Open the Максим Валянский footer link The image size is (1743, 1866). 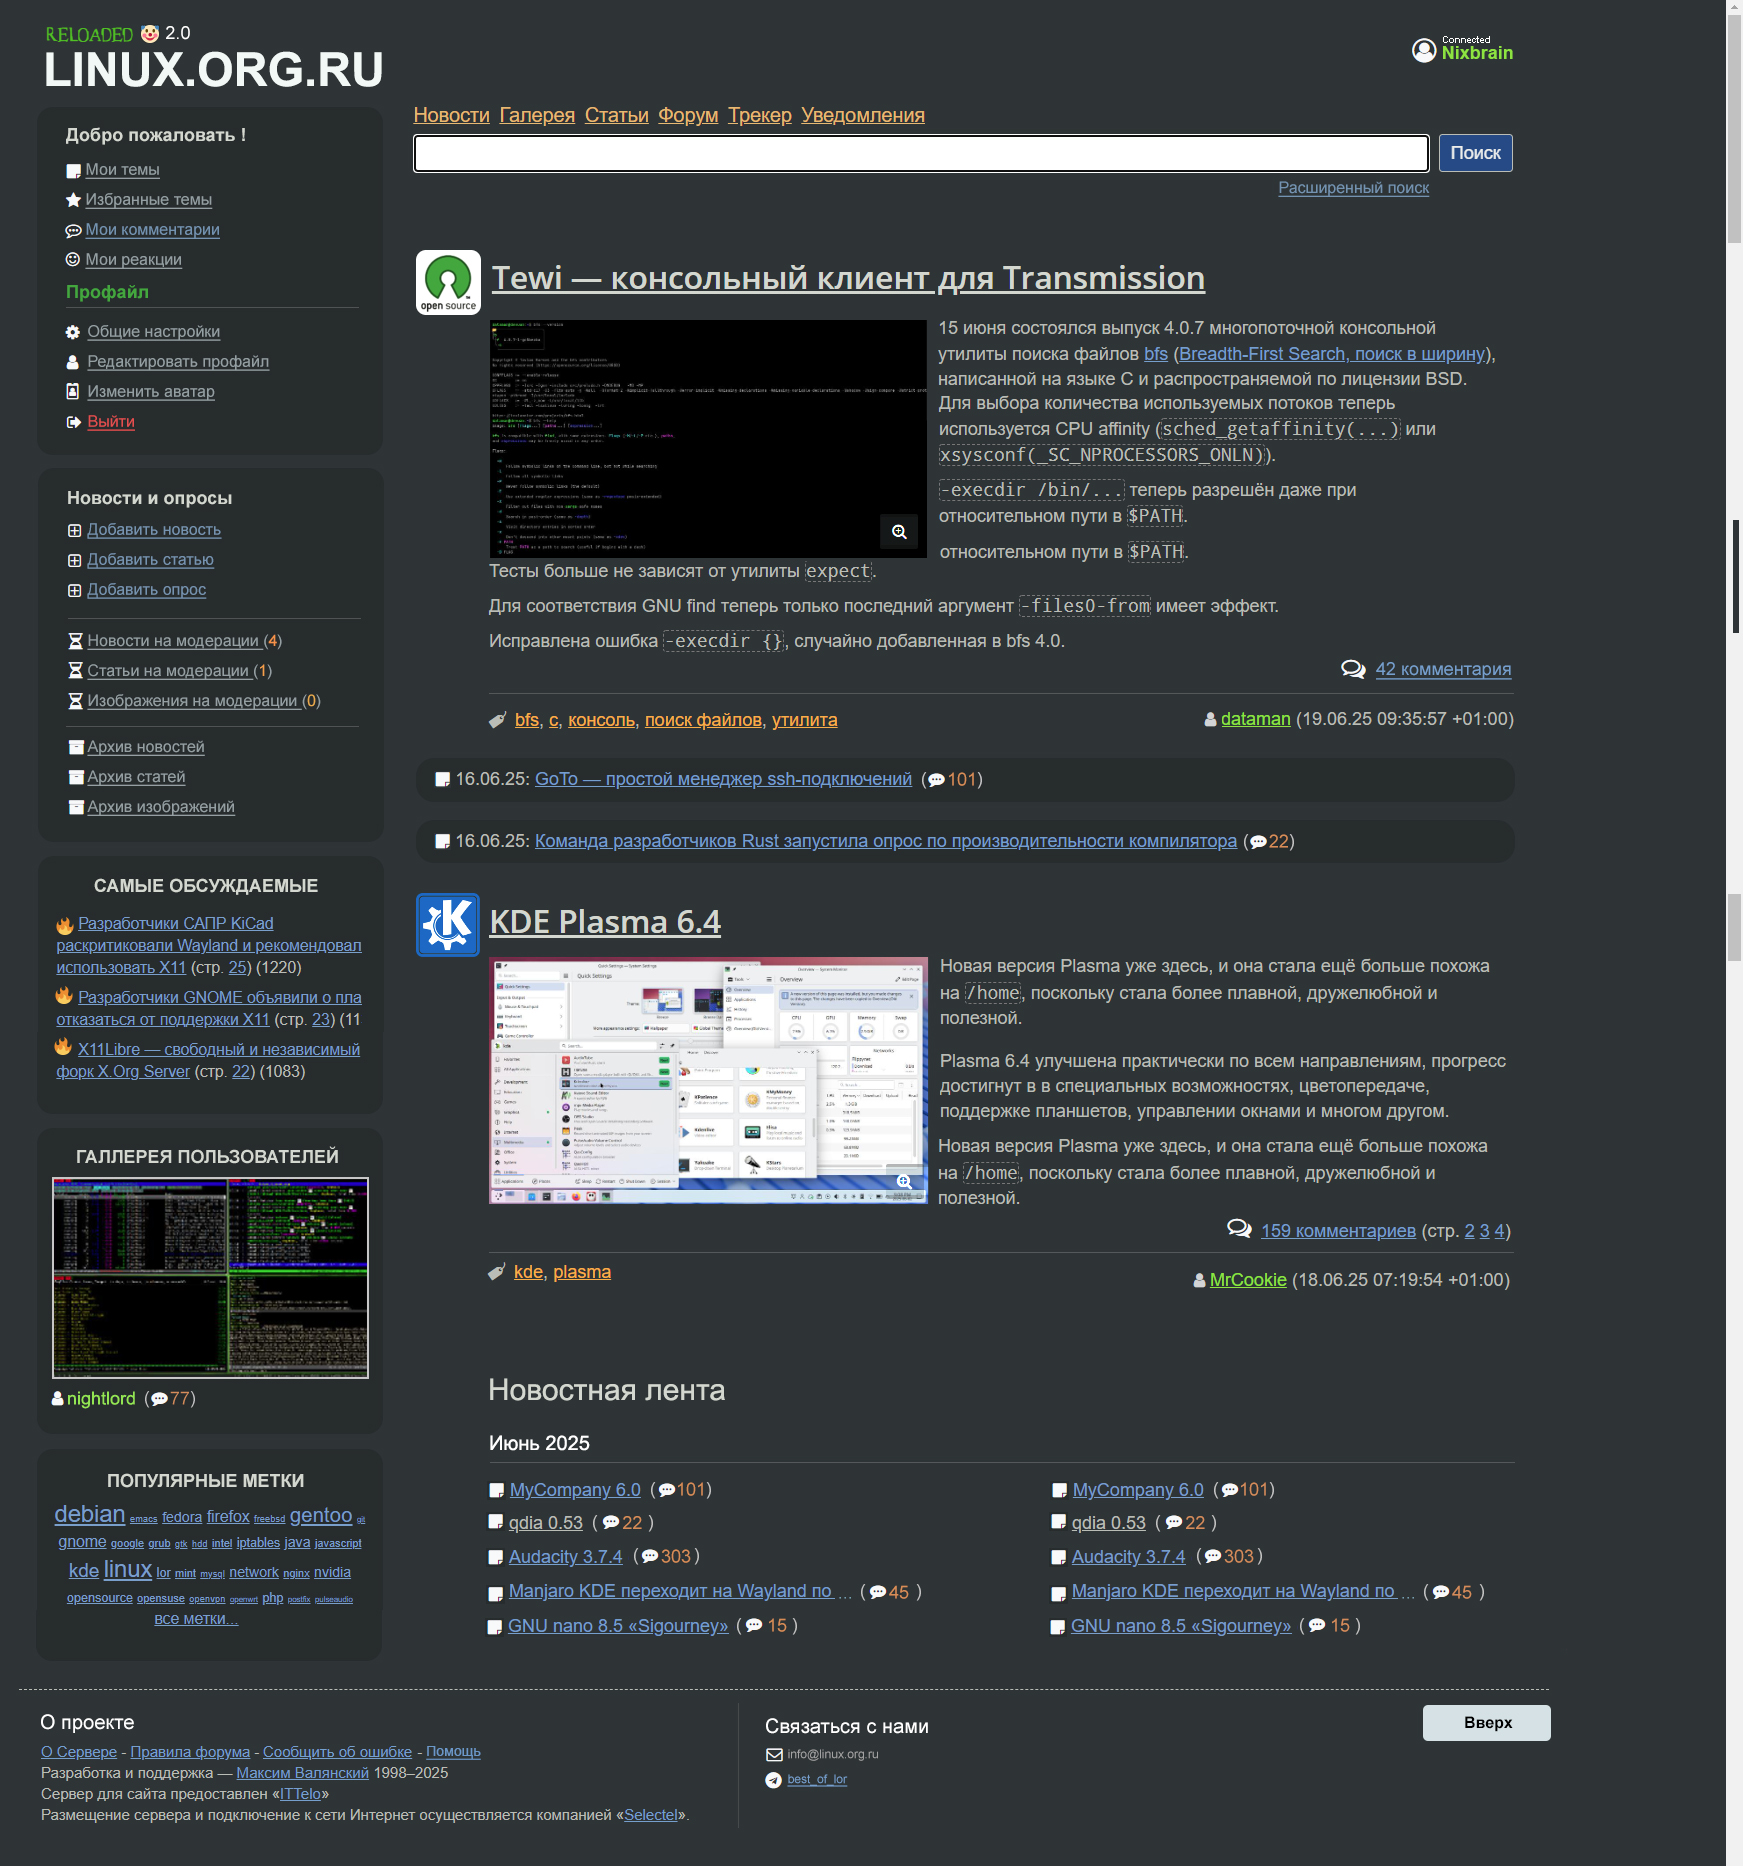303,1773
